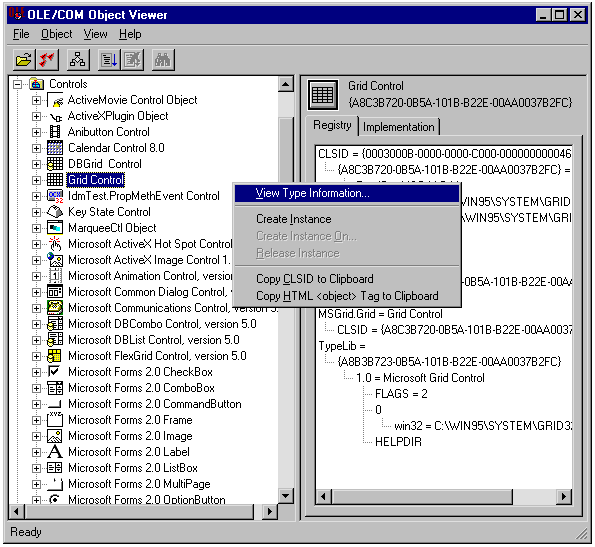Choose Create Instance from context menu

(347, 219)
